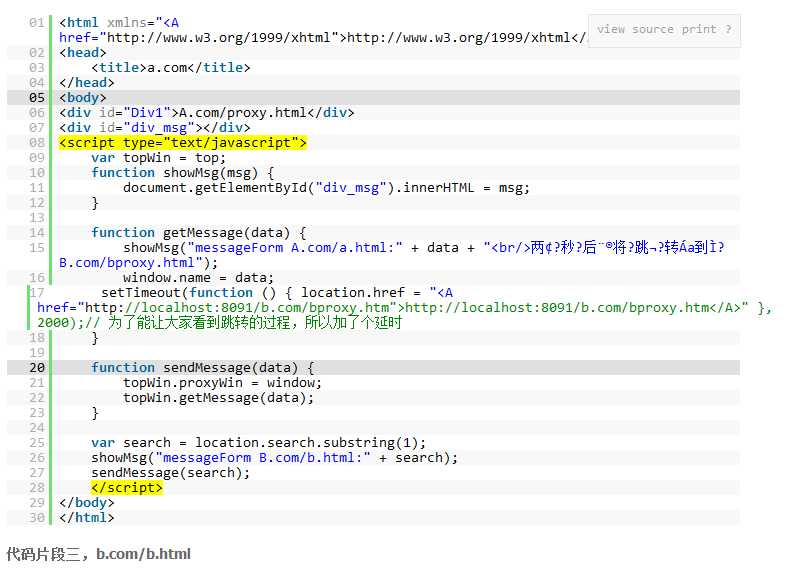This screenshot has height=572, width=799.
Task: Click line number 24 in gutter
Action: (37, 427)
